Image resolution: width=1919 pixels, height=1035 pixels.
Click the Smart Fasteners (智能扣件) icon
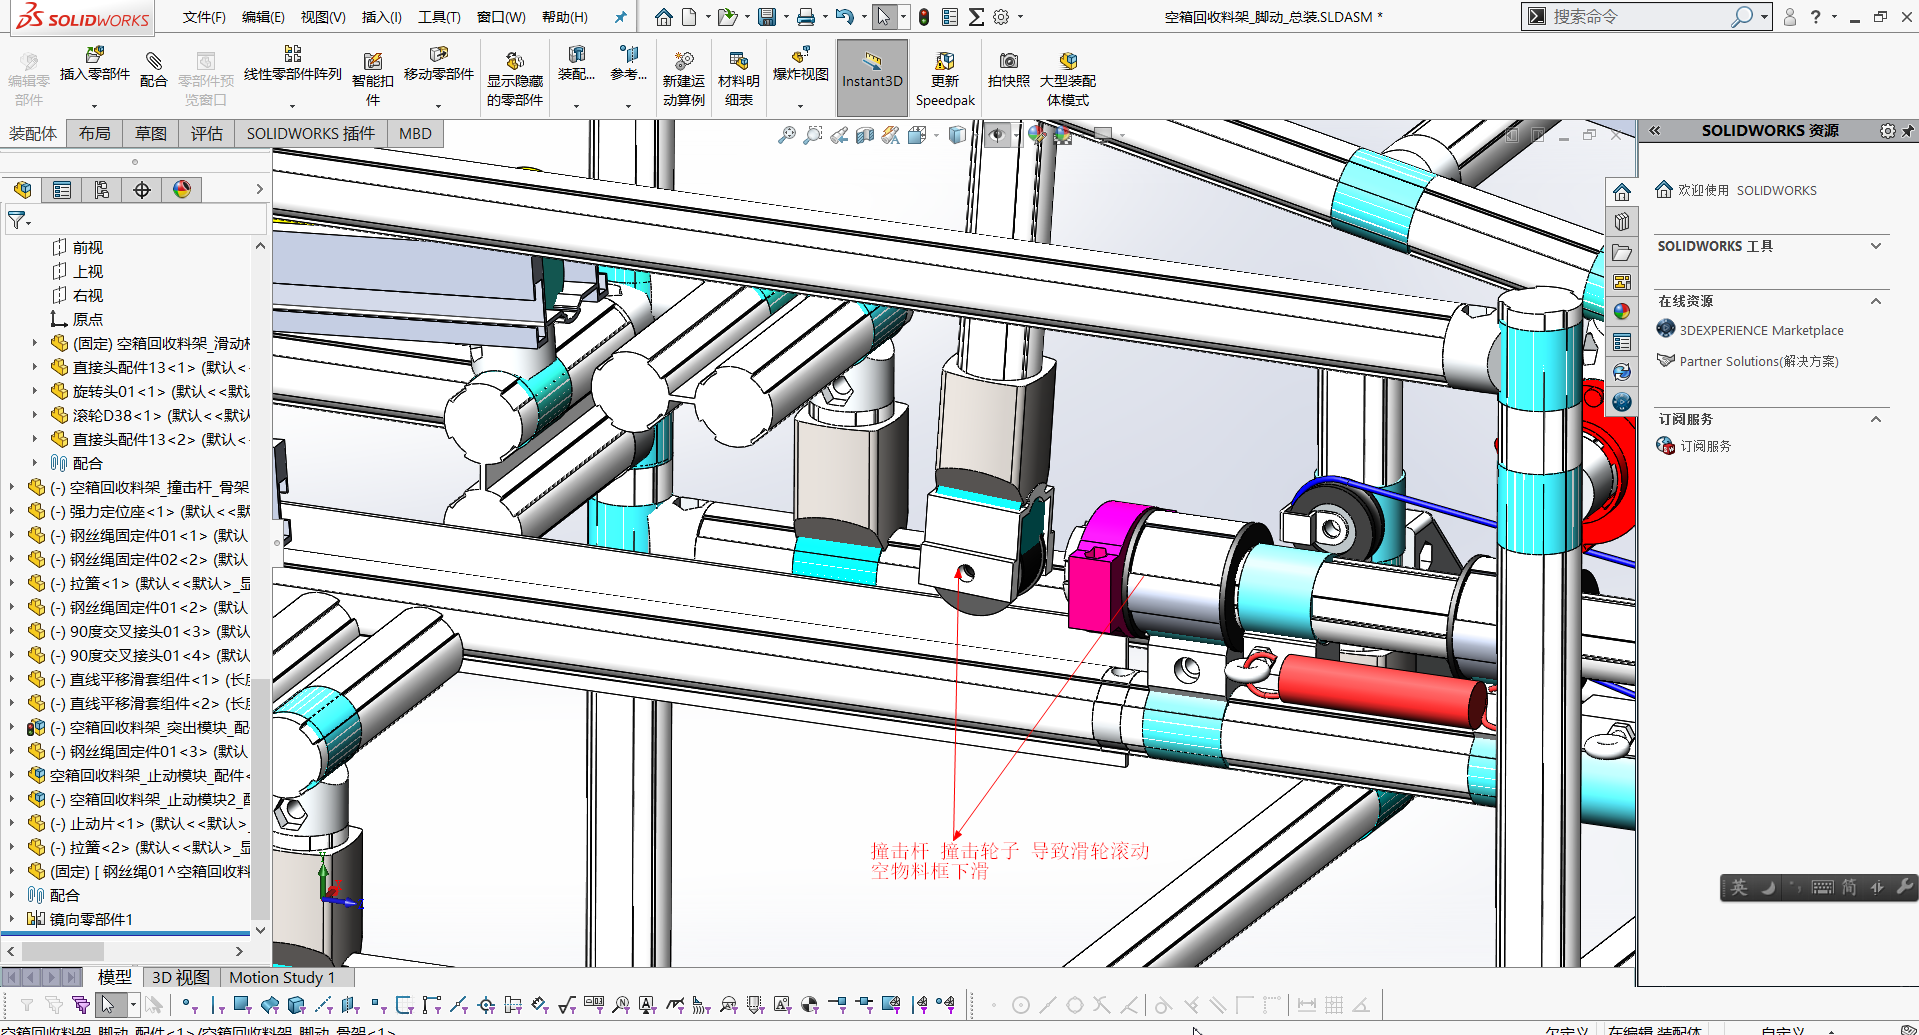coord(373,61)
